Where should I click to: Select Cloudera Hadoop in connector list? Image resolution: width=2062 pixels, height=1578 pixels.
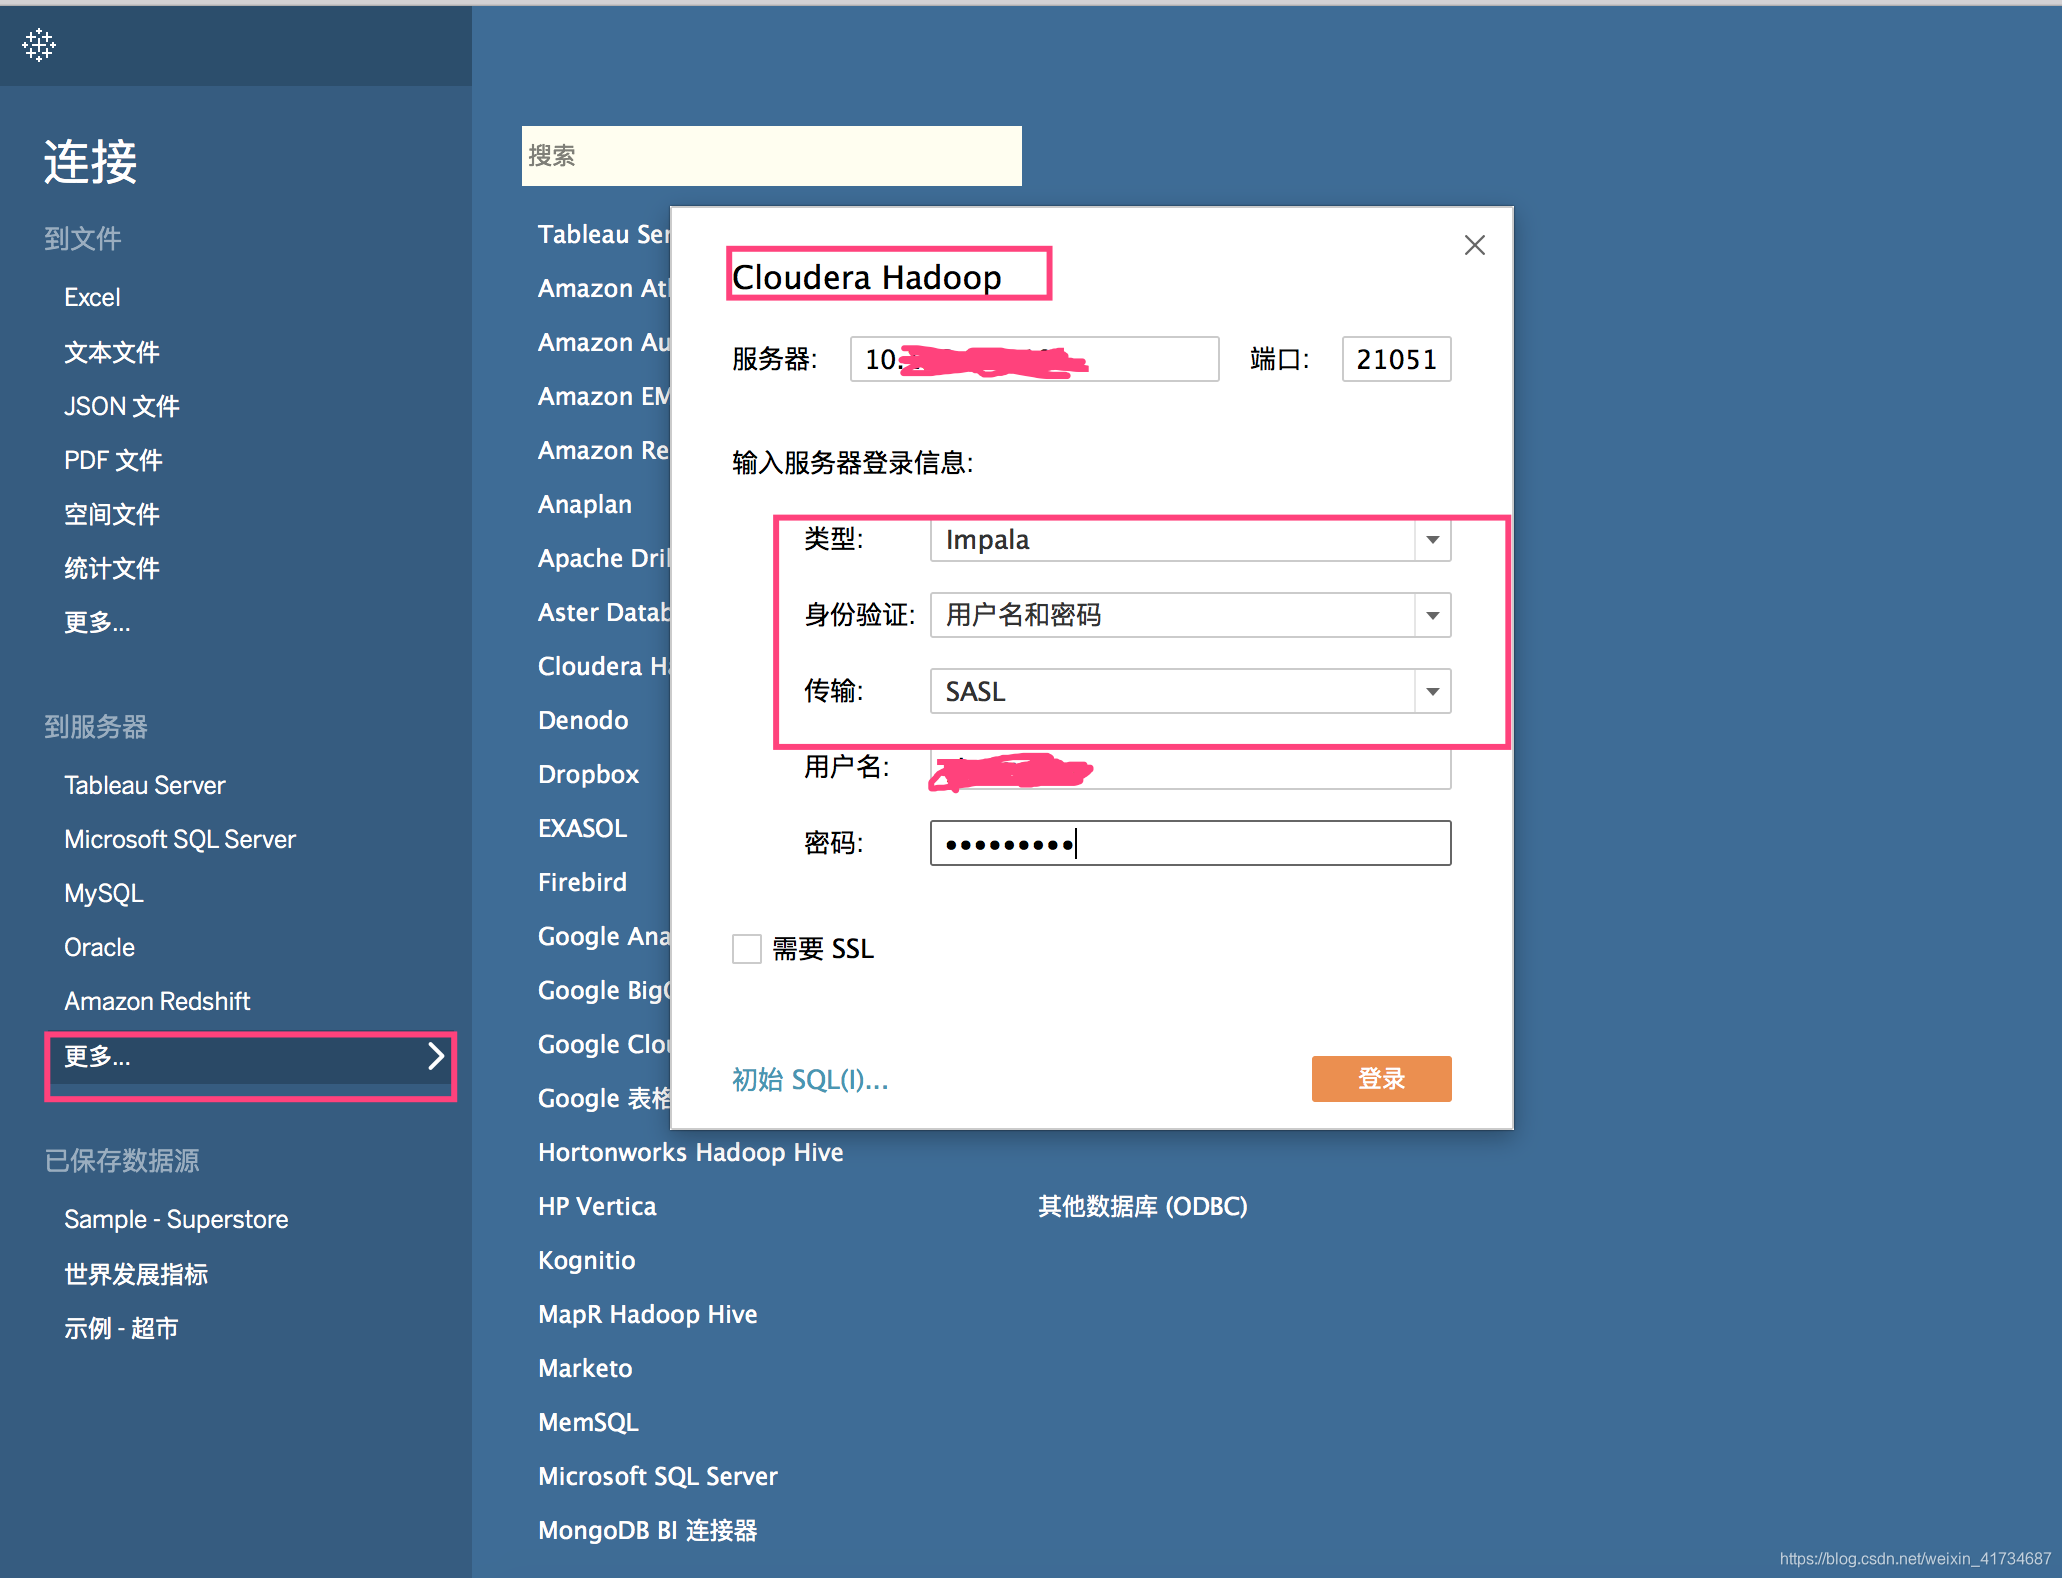pyautogui.click(x=603, y=666)
